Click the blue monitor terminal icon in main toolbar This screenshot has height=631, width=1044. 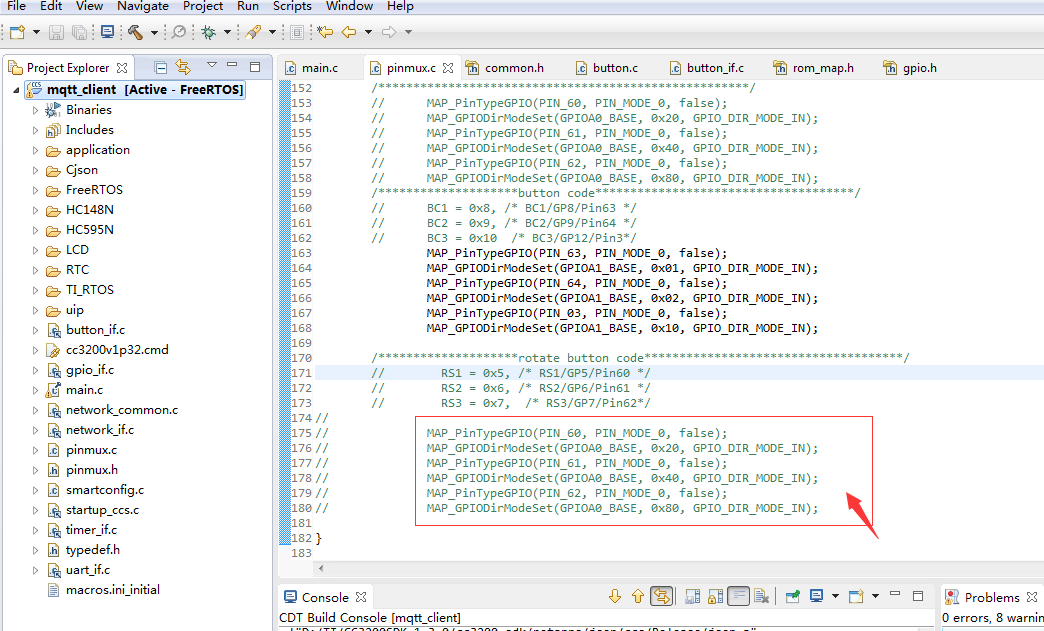(107, 32)
